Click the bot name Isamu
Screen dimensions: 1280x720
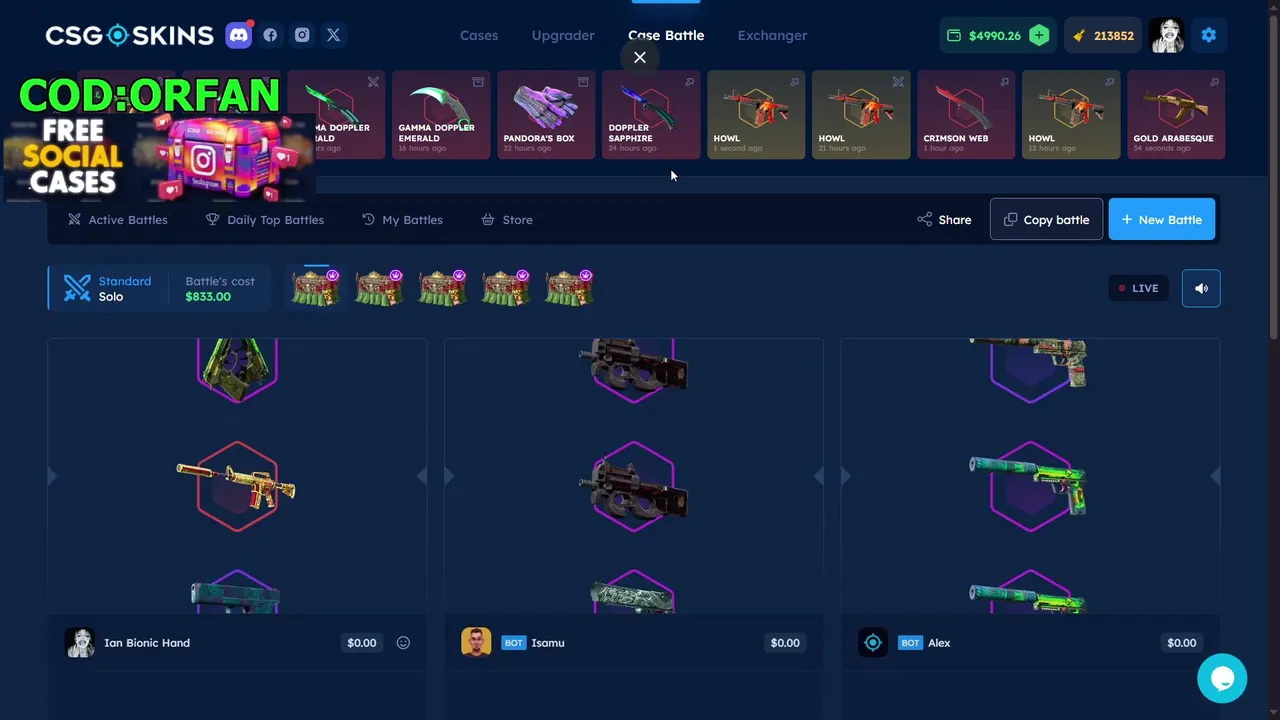click(x=548, y=643)
